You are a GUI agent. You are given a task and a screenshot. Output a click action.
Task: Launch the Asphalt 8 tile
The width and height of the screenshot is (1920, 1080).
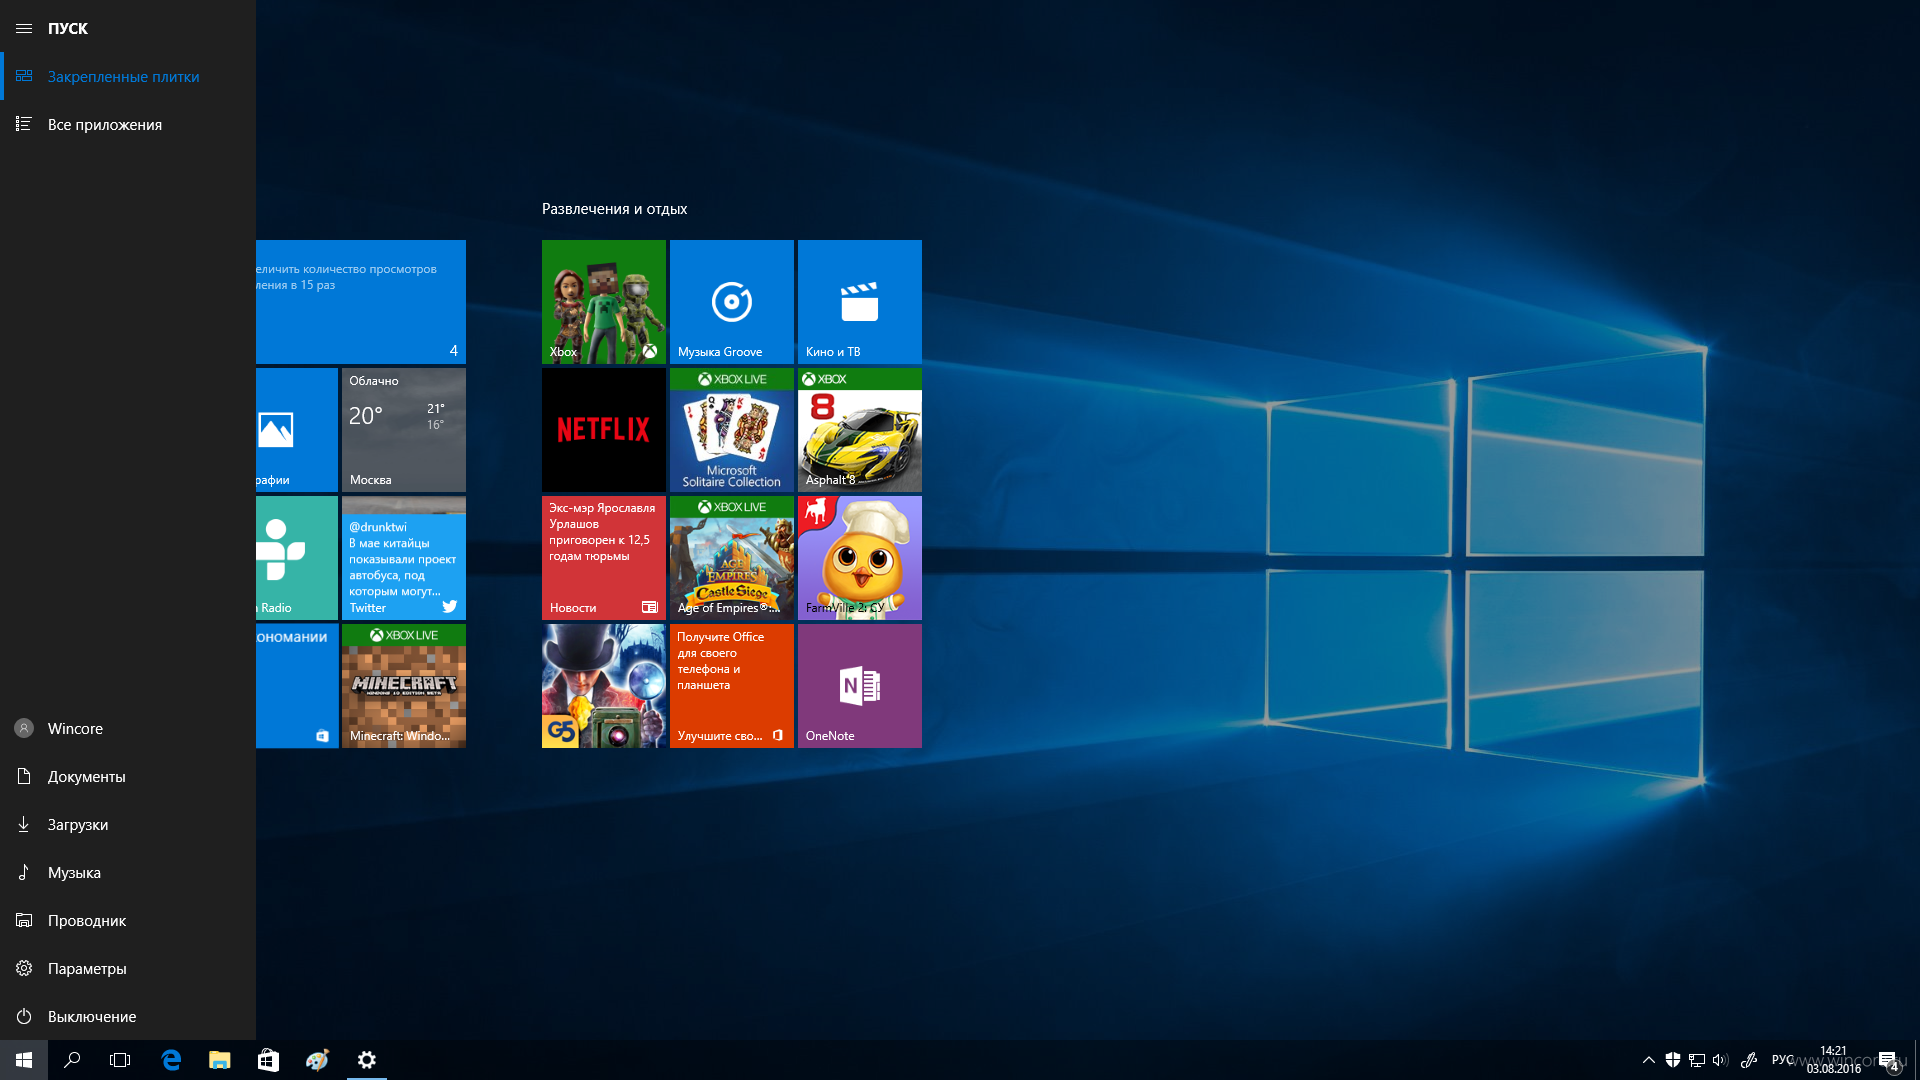click(x=860, y=430)
